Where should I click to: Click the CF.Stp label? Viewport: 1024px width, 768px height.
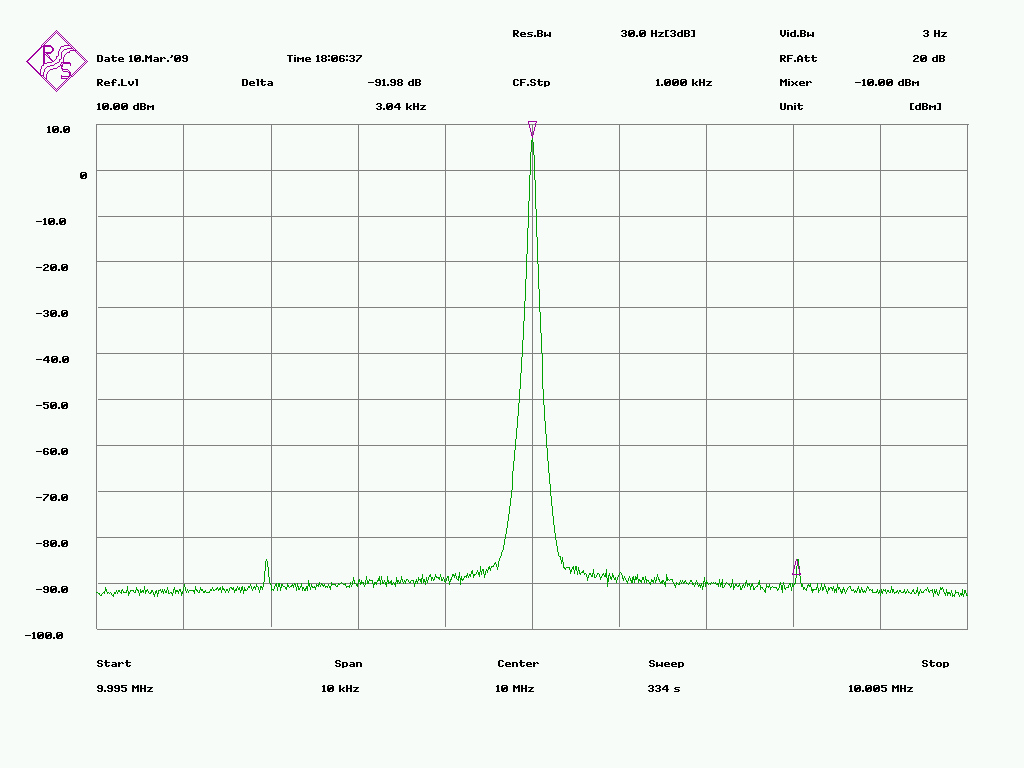(x=531, y=83)
